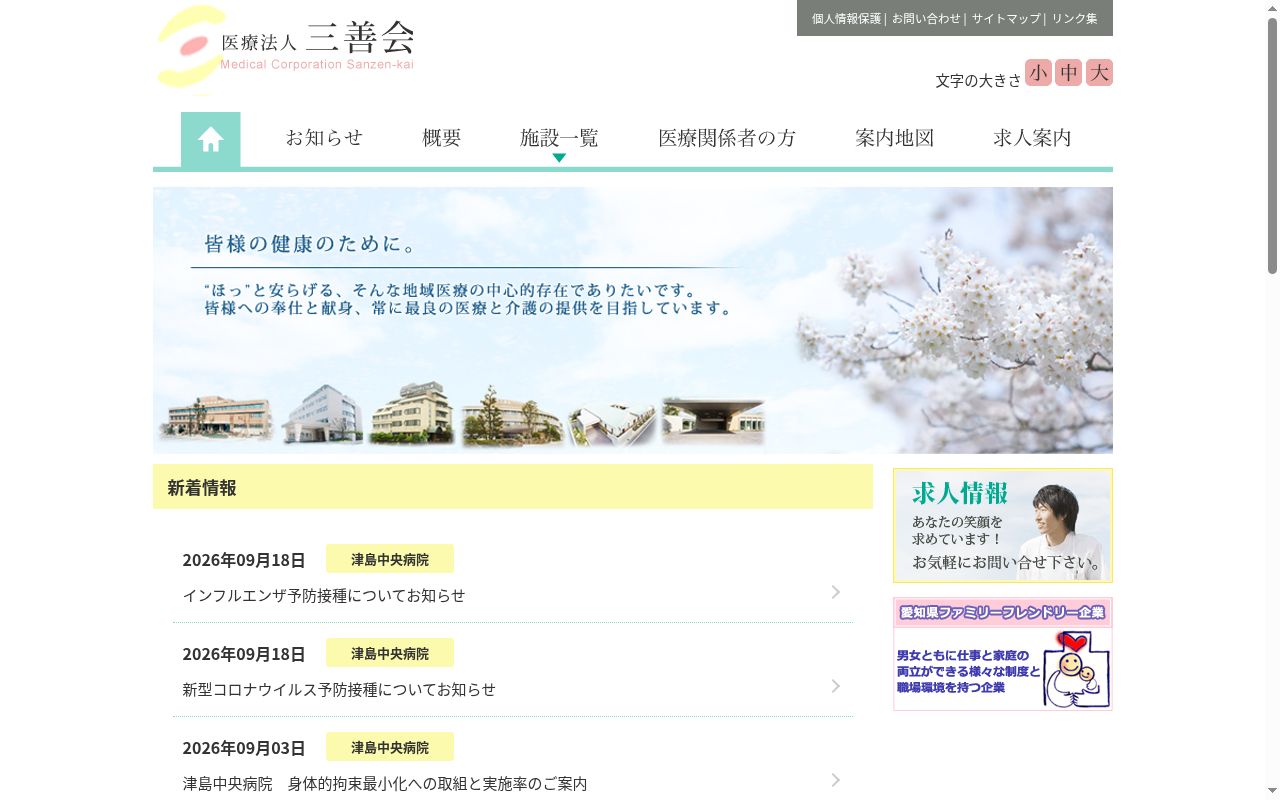
Task: Expand the 施設一覧 dropdown menu
Action: (x=559, y=139)
